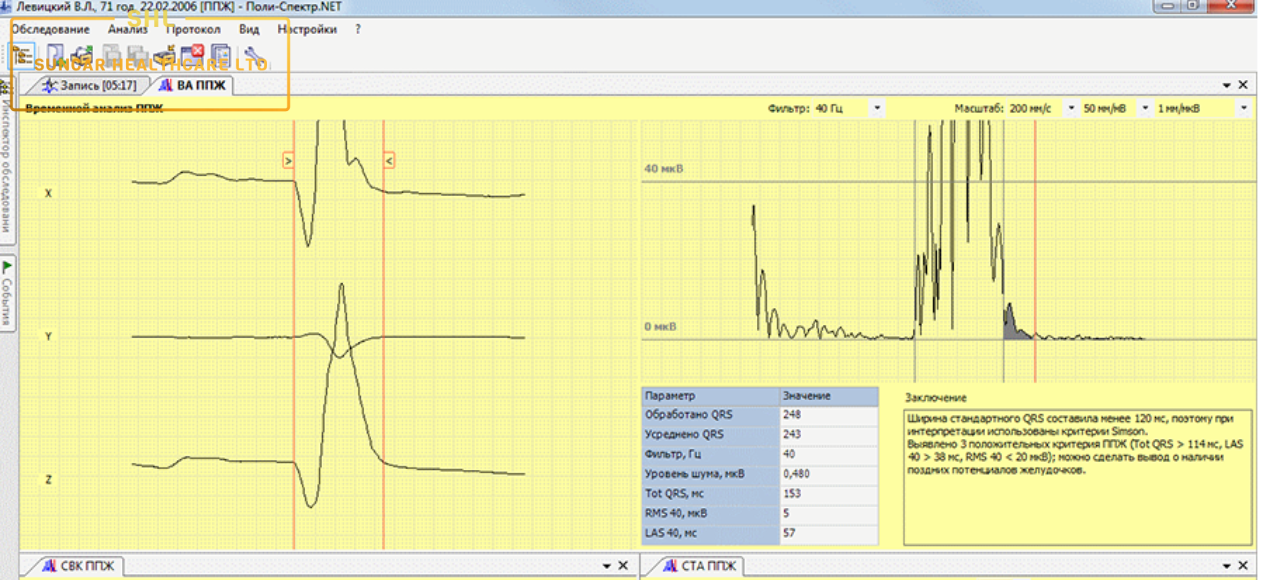Click the open folder with green arrow icon
Image resolution: width=1270 pixels, height=580 pixels.
[82, 55]
